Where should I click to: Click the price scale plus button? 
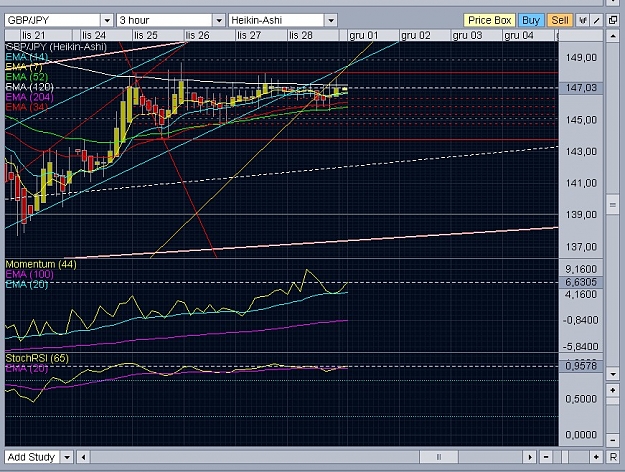(x=613, y=391)
